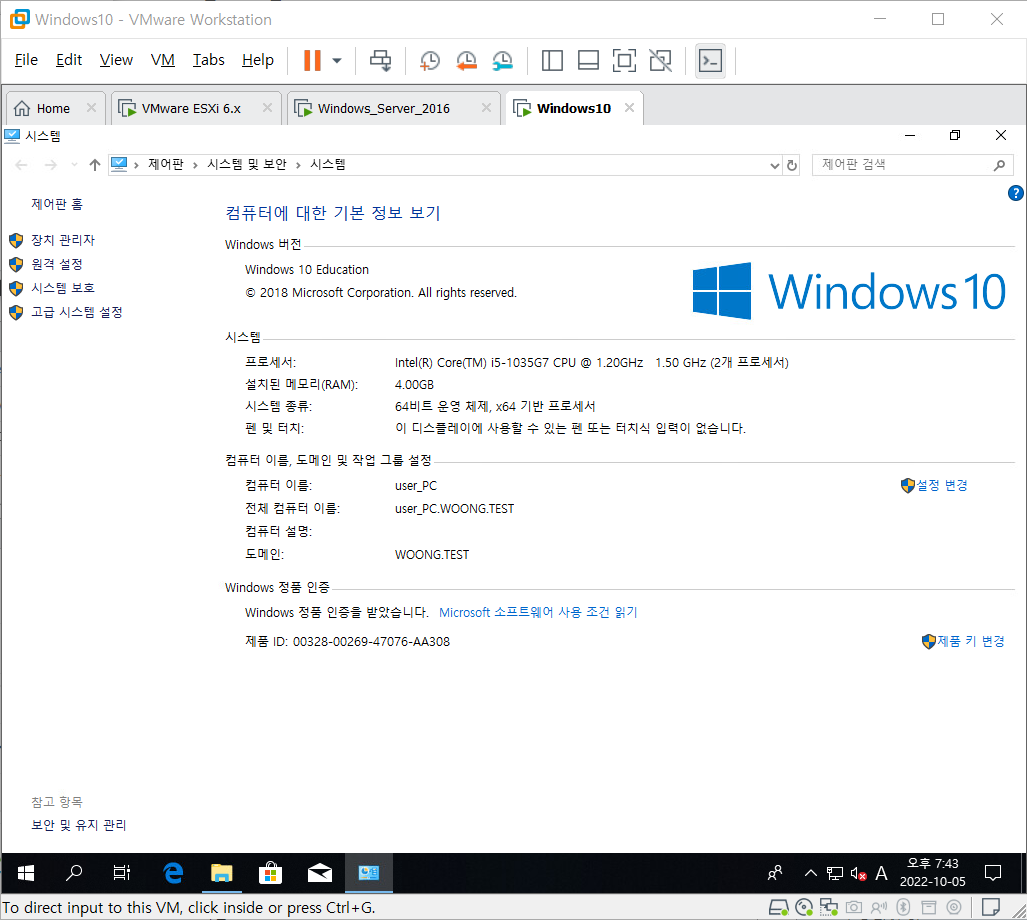
Task: Click the 제어판 breadcrumb
Action: [x=166, y=164]
